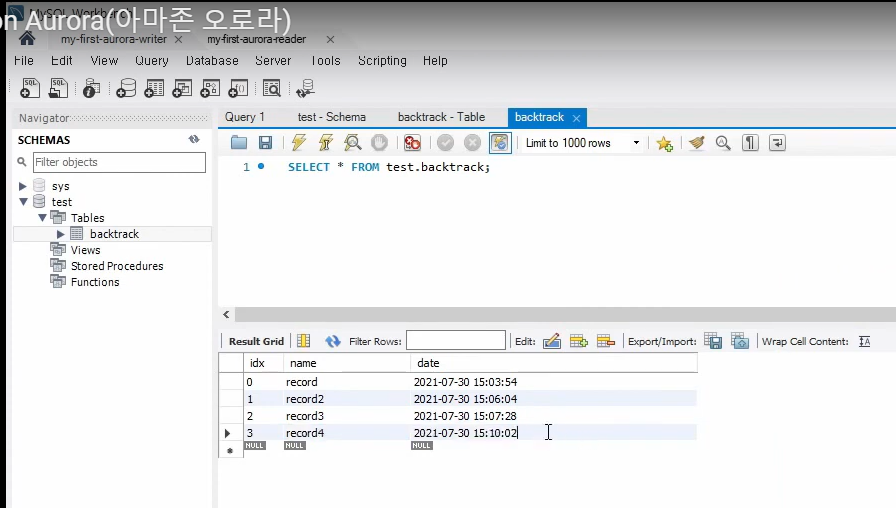Show invisible characters pilcrow icon
Image resolution: width=896 pixels, height=508 pixels.
pos(750,143)
